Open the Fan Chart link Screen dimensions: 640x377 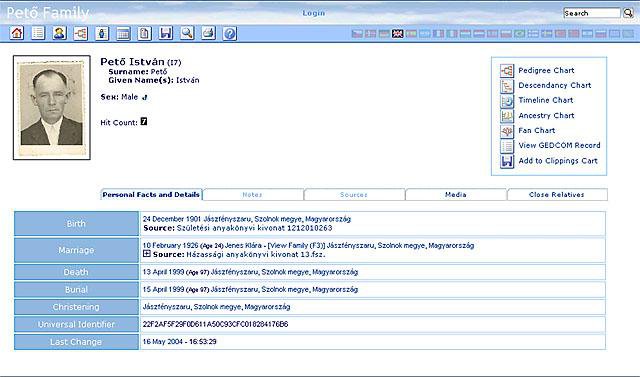click(x=537, y=130)
